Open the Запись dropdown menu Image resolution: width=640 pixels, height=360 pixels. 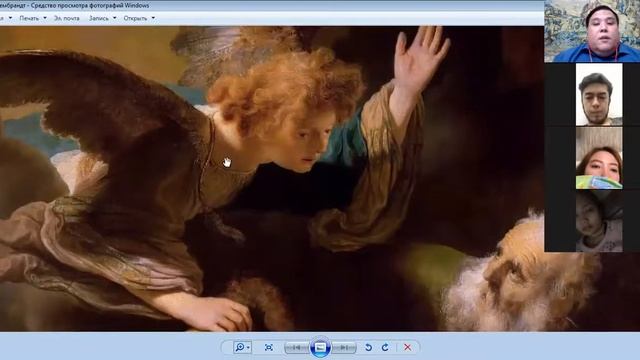coord(102,18)
